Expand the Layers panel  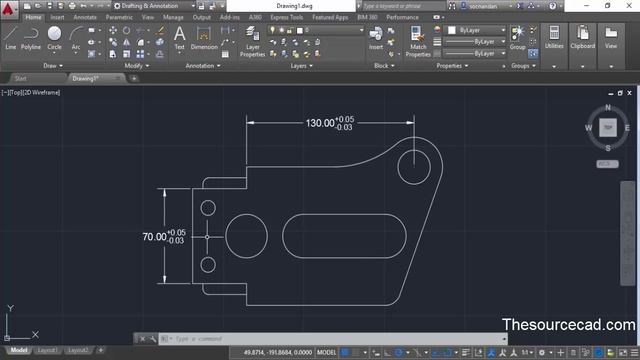pyautogui.click(x=301, y=66)
